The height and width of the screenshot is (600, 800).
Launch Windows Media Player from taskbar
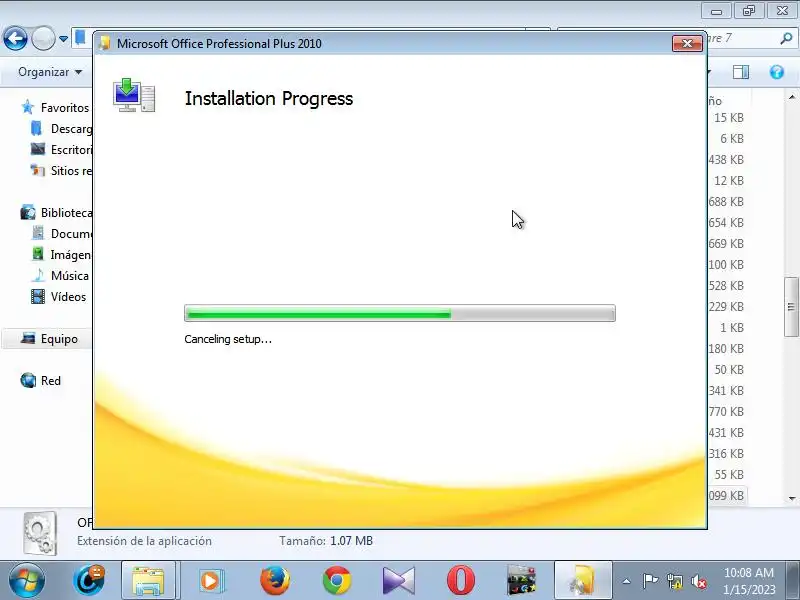coord(211,581)
